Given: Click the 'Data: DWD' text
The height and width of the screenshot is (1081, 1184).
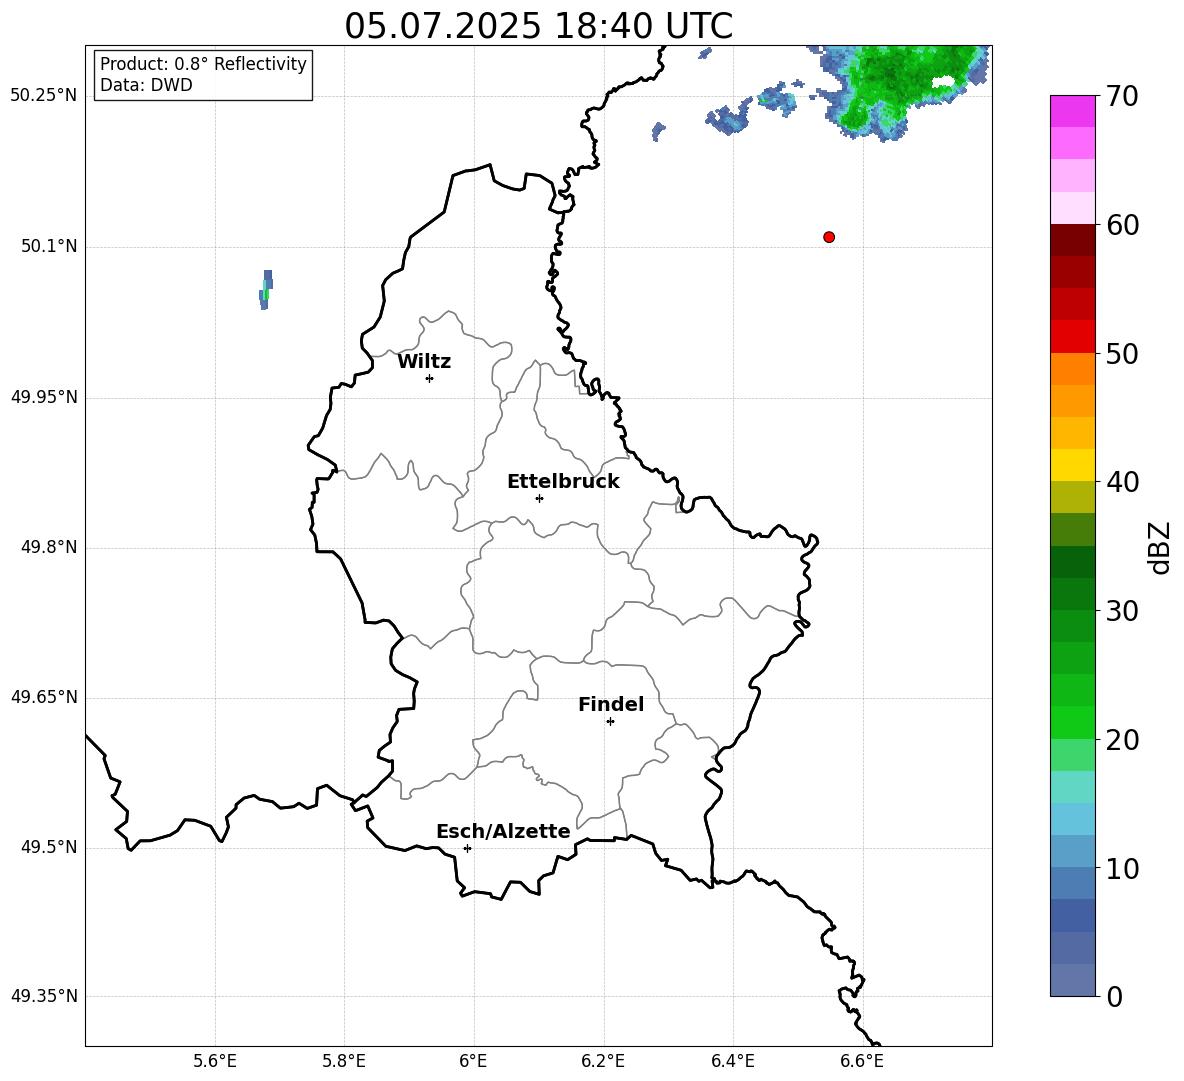Looking at the screenshot, I should tap(146, 85).
